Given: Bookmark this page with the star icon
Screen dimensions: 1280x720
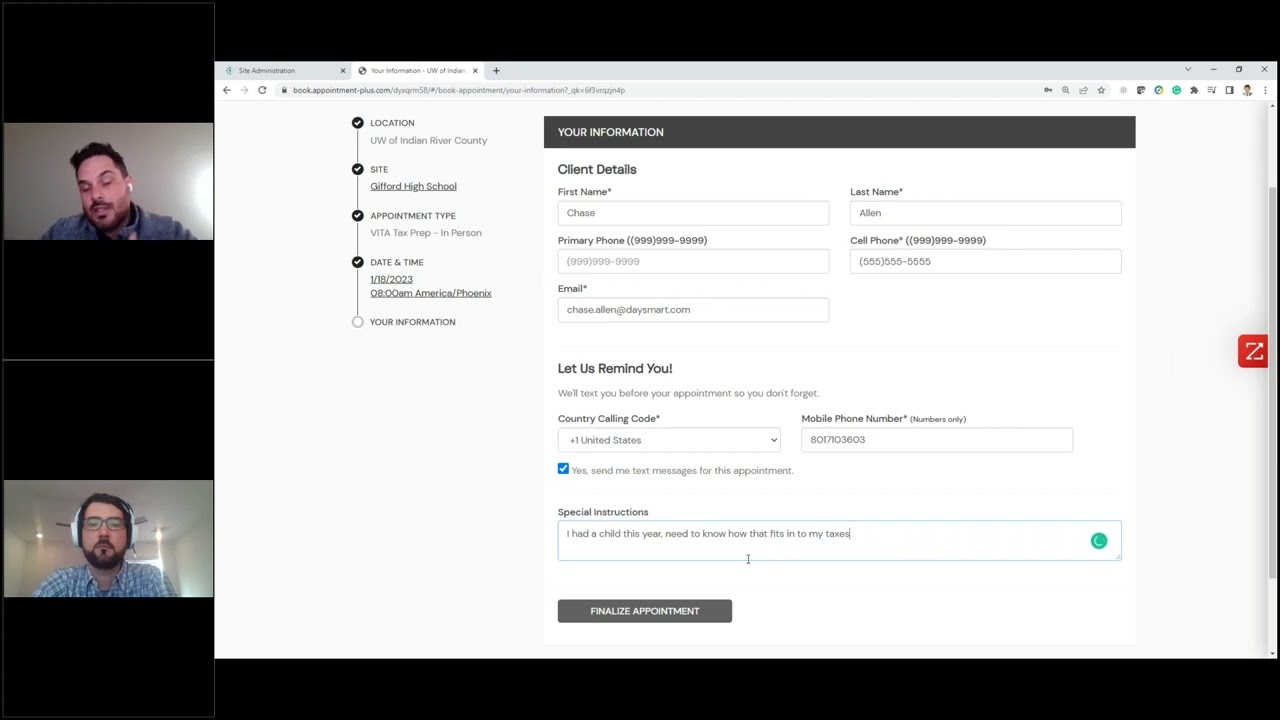Looking at the screenshot, I should click(1101, 90).
